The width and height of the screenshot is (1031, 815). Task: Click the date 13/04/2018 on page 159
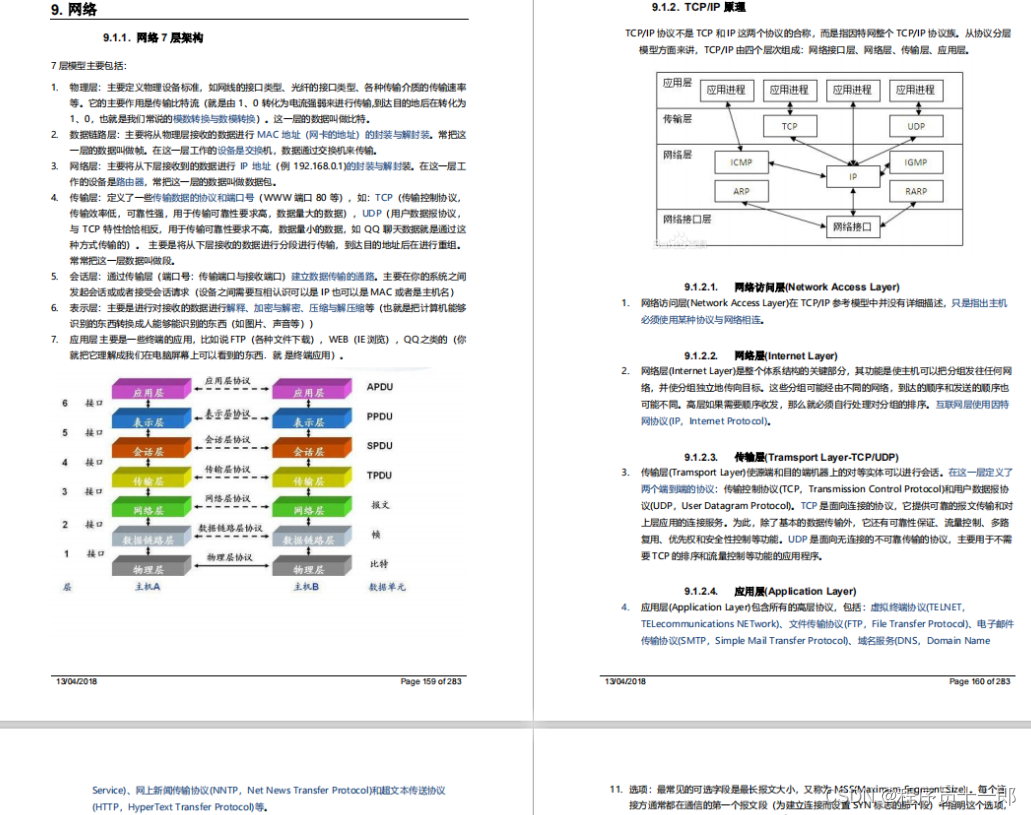point(76,681)
